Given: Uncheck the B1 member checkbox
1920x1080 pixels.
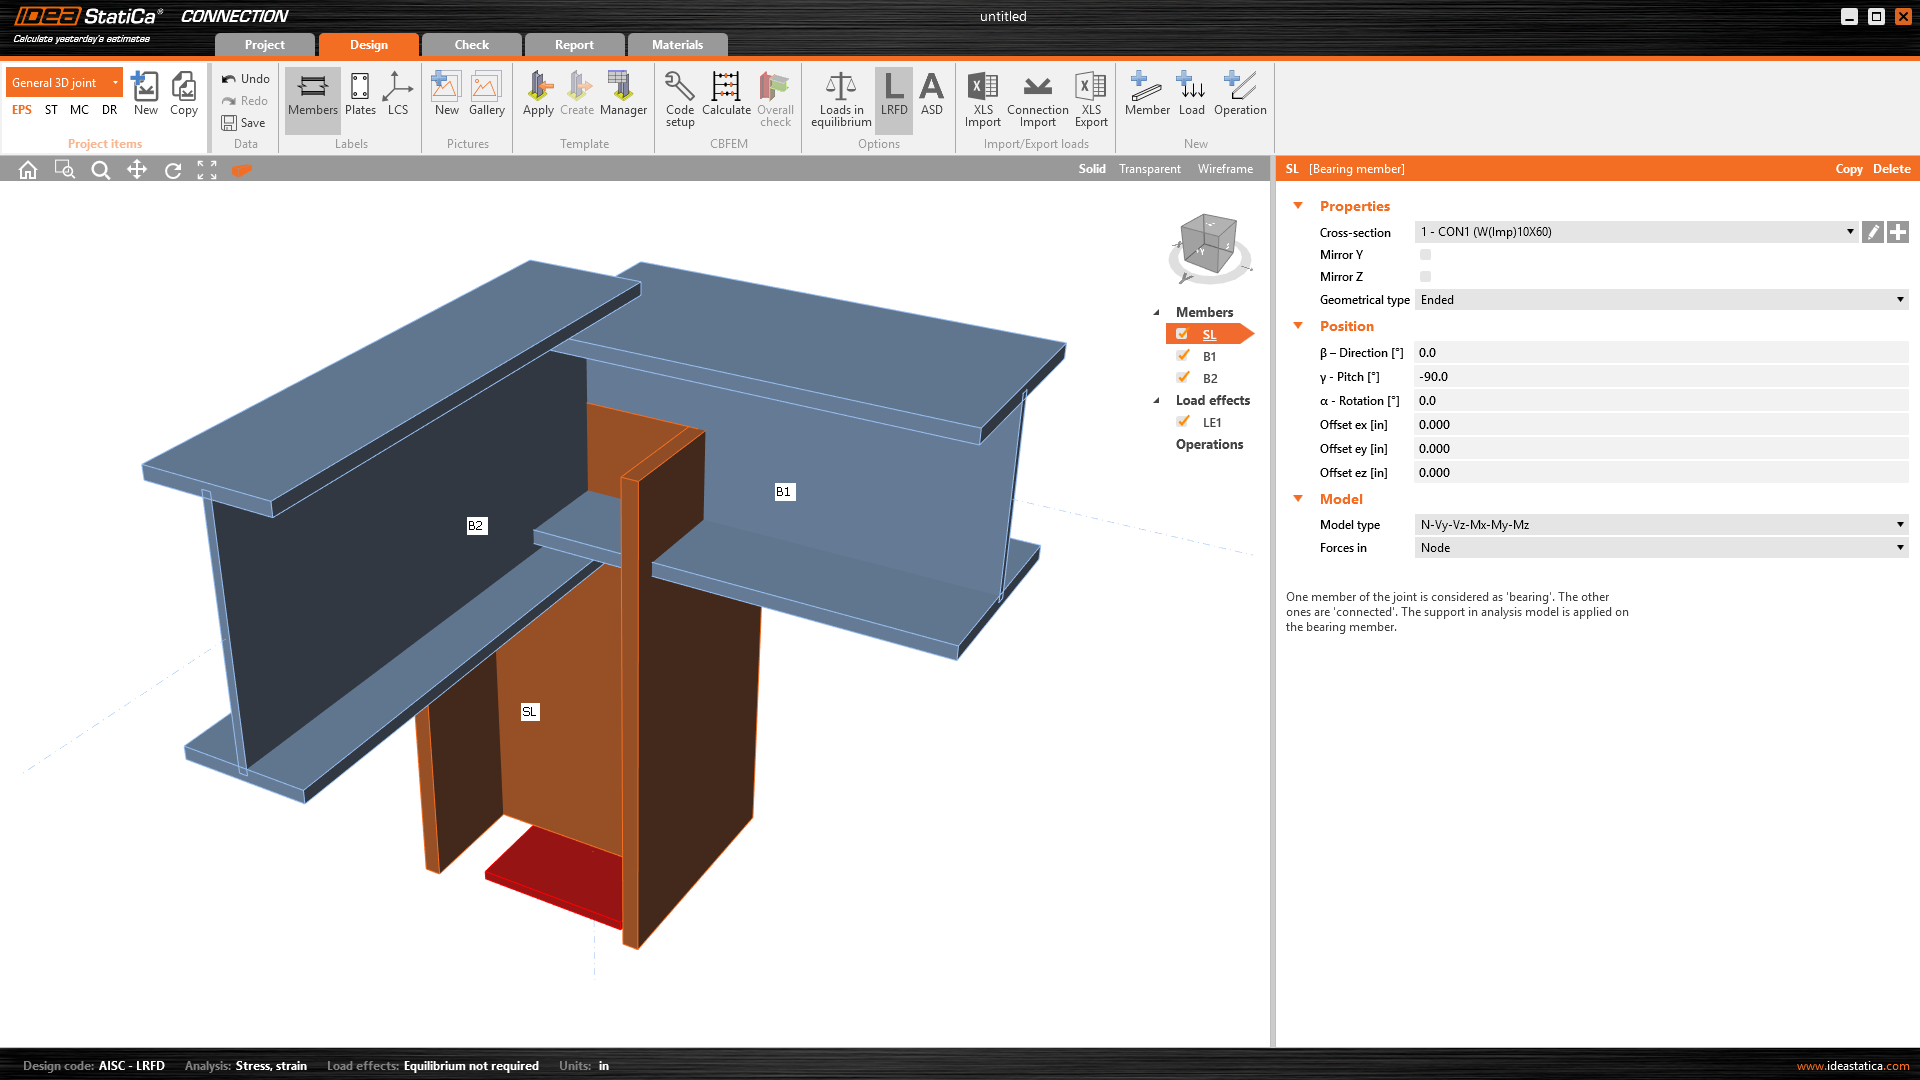Looking at the screenshot, I should (x=1184, y=356).
